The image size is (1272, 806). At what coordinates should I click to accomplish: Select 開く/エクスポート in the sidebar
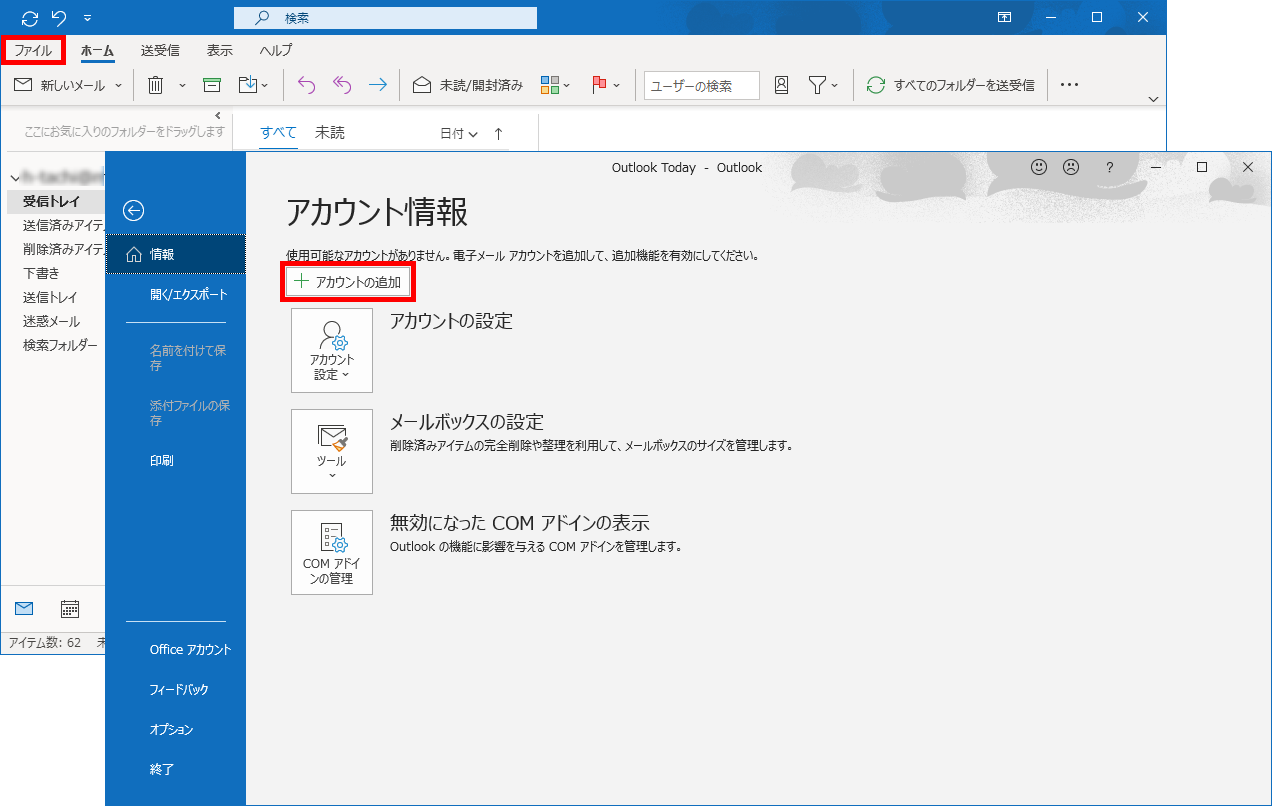tap(188, 295)
